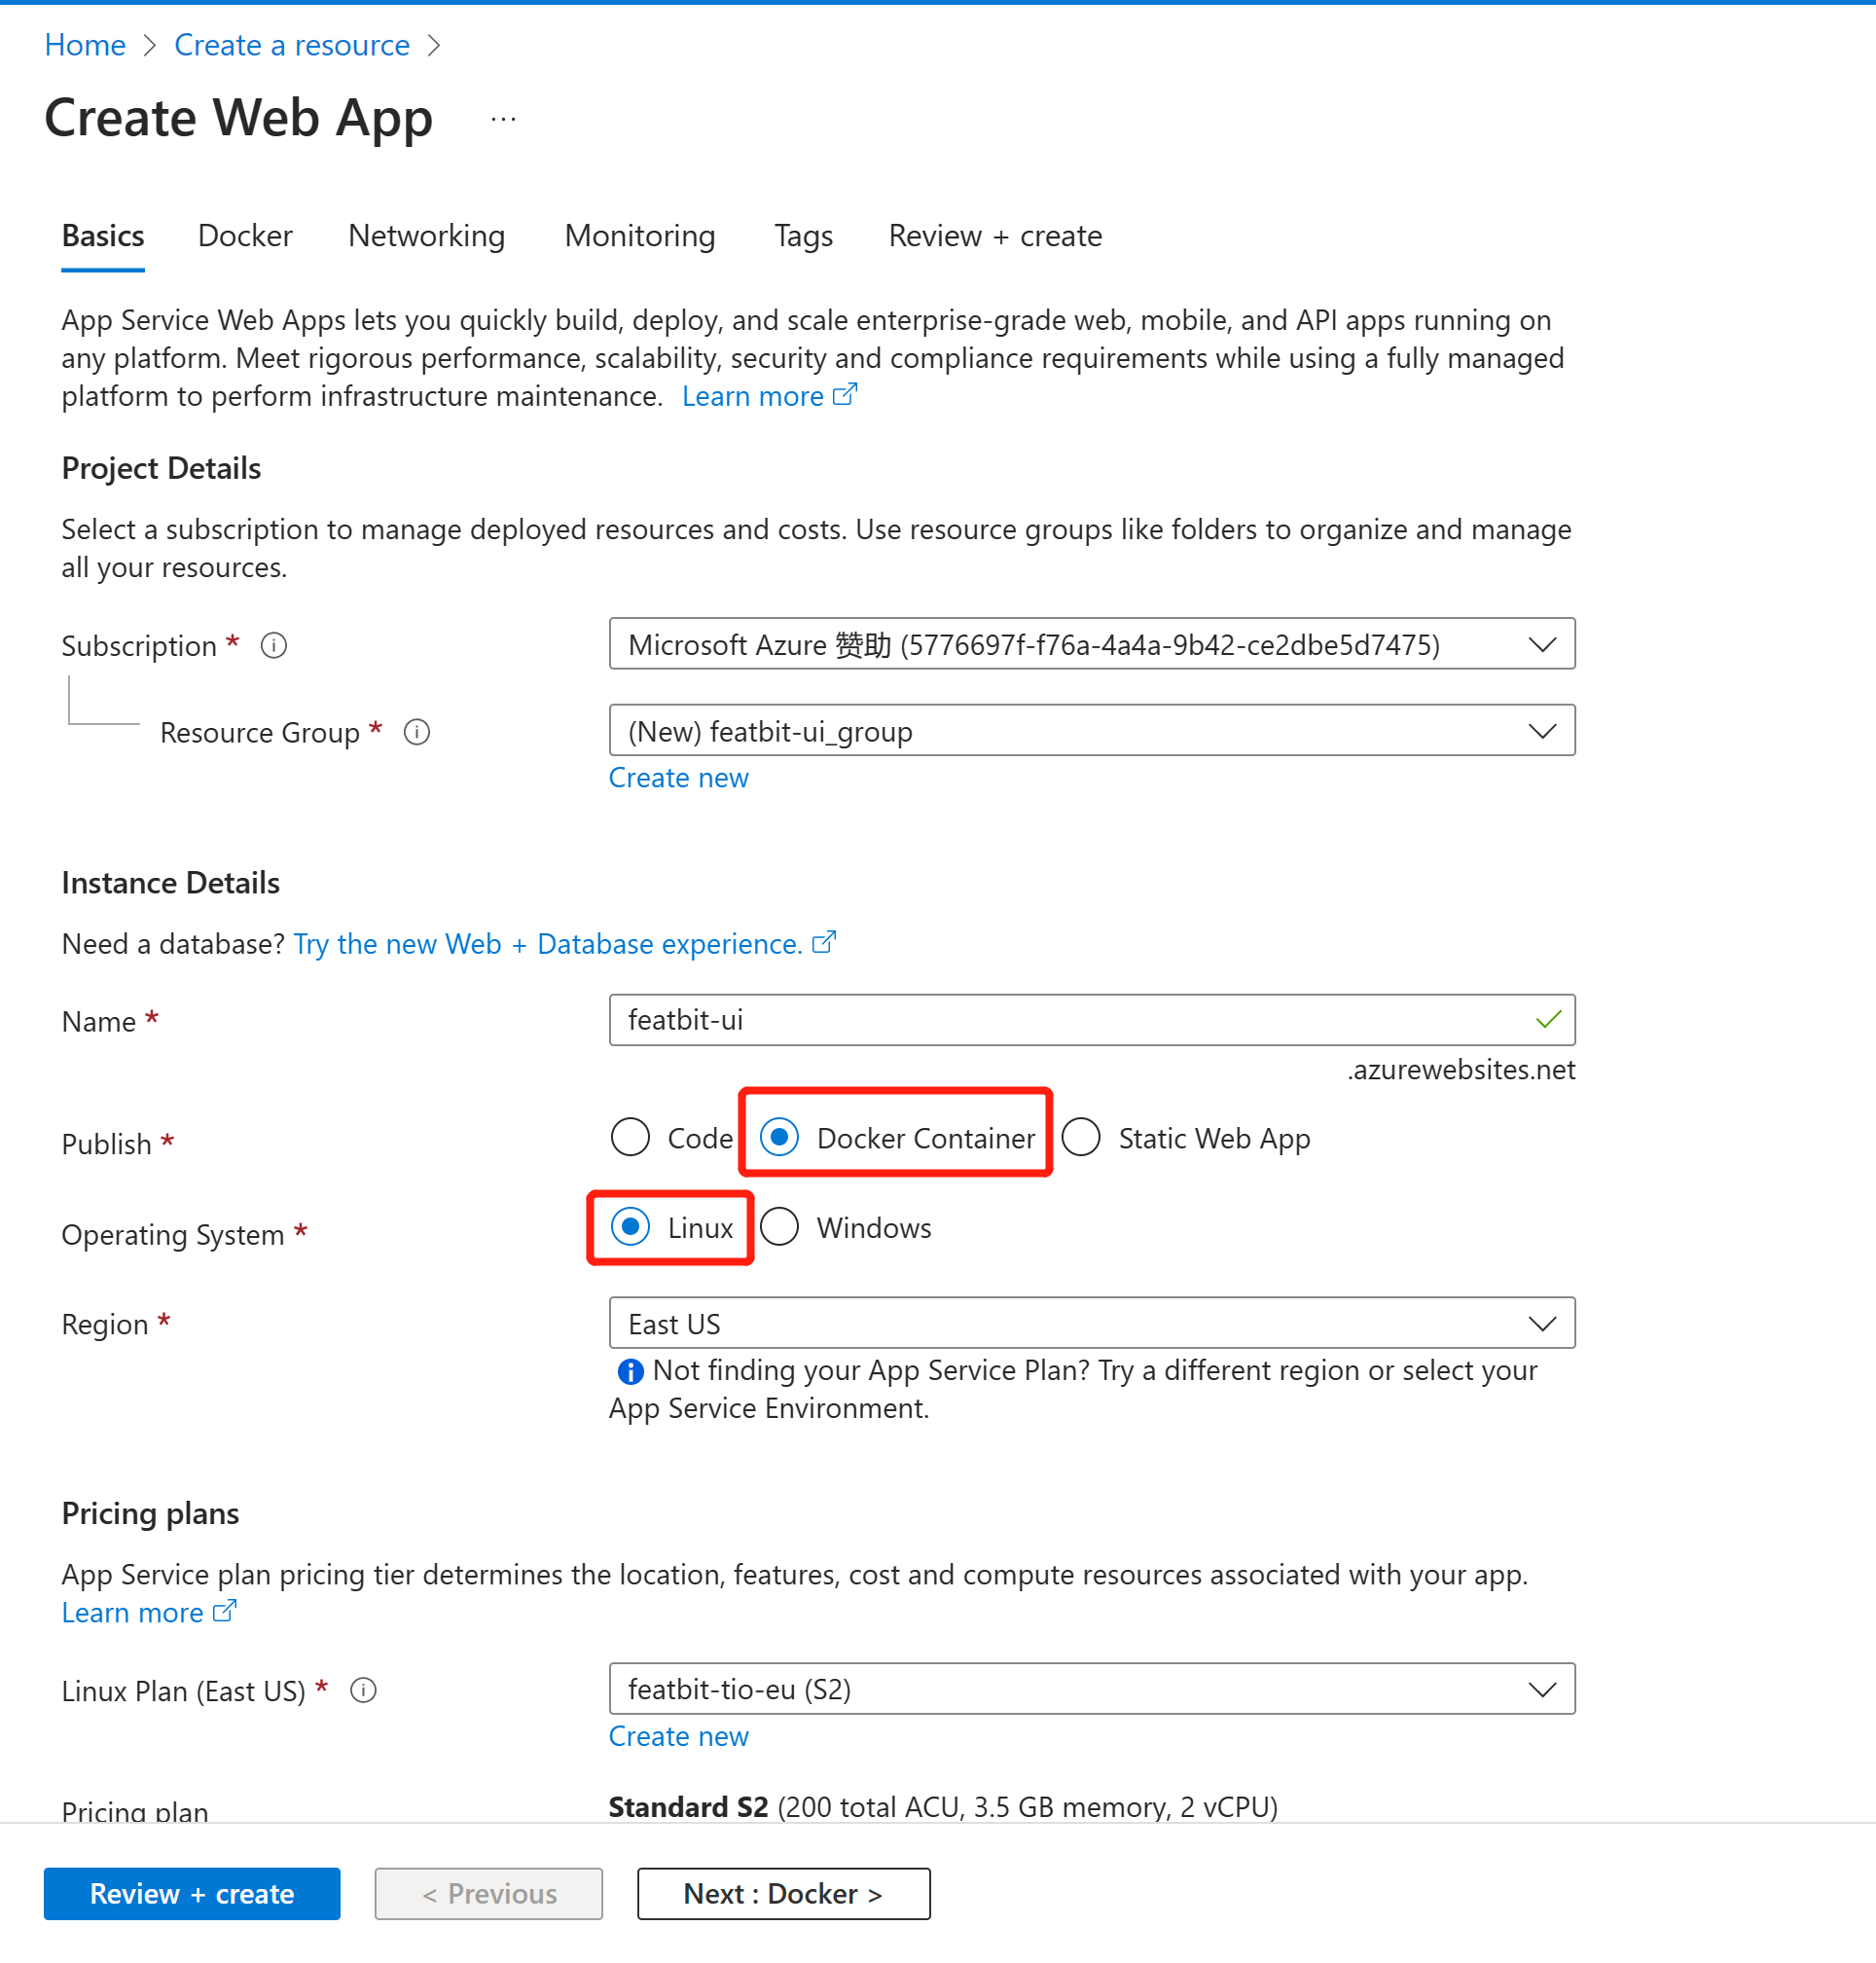This screenshot has width=1876, height=1963.
Task: Go to Create a resource breadcrumb link
Action: (292, 45)
